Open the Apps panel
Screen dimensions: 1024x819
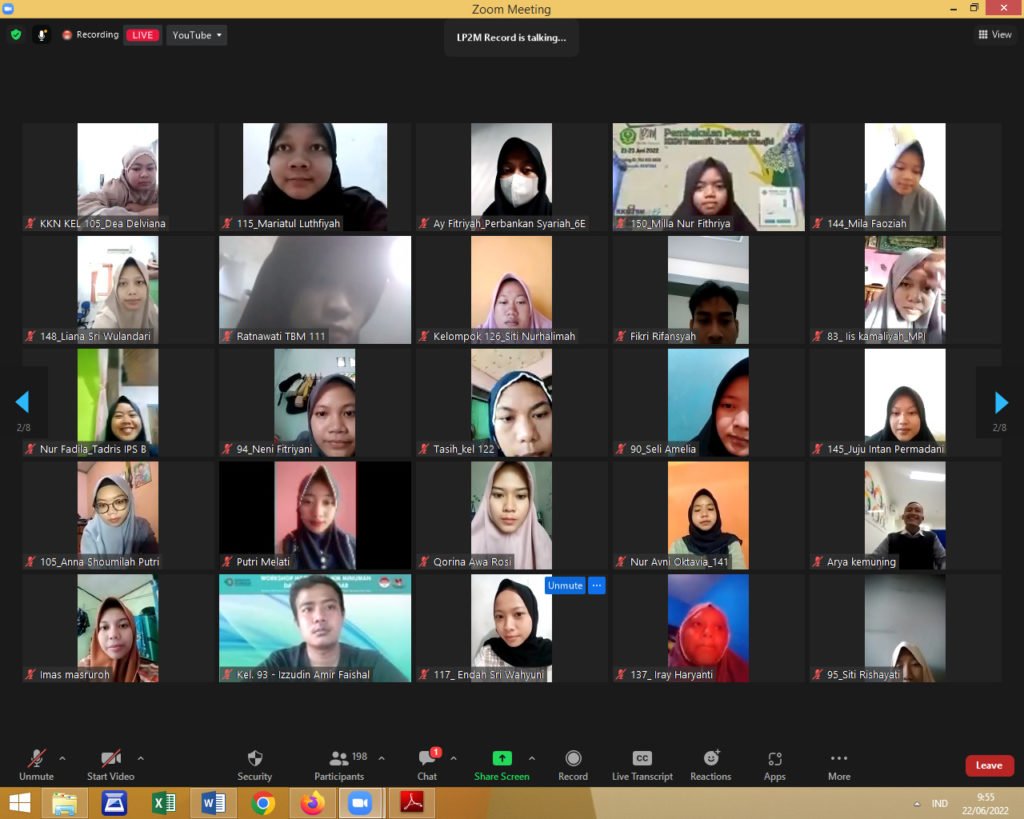click(775, 759)
